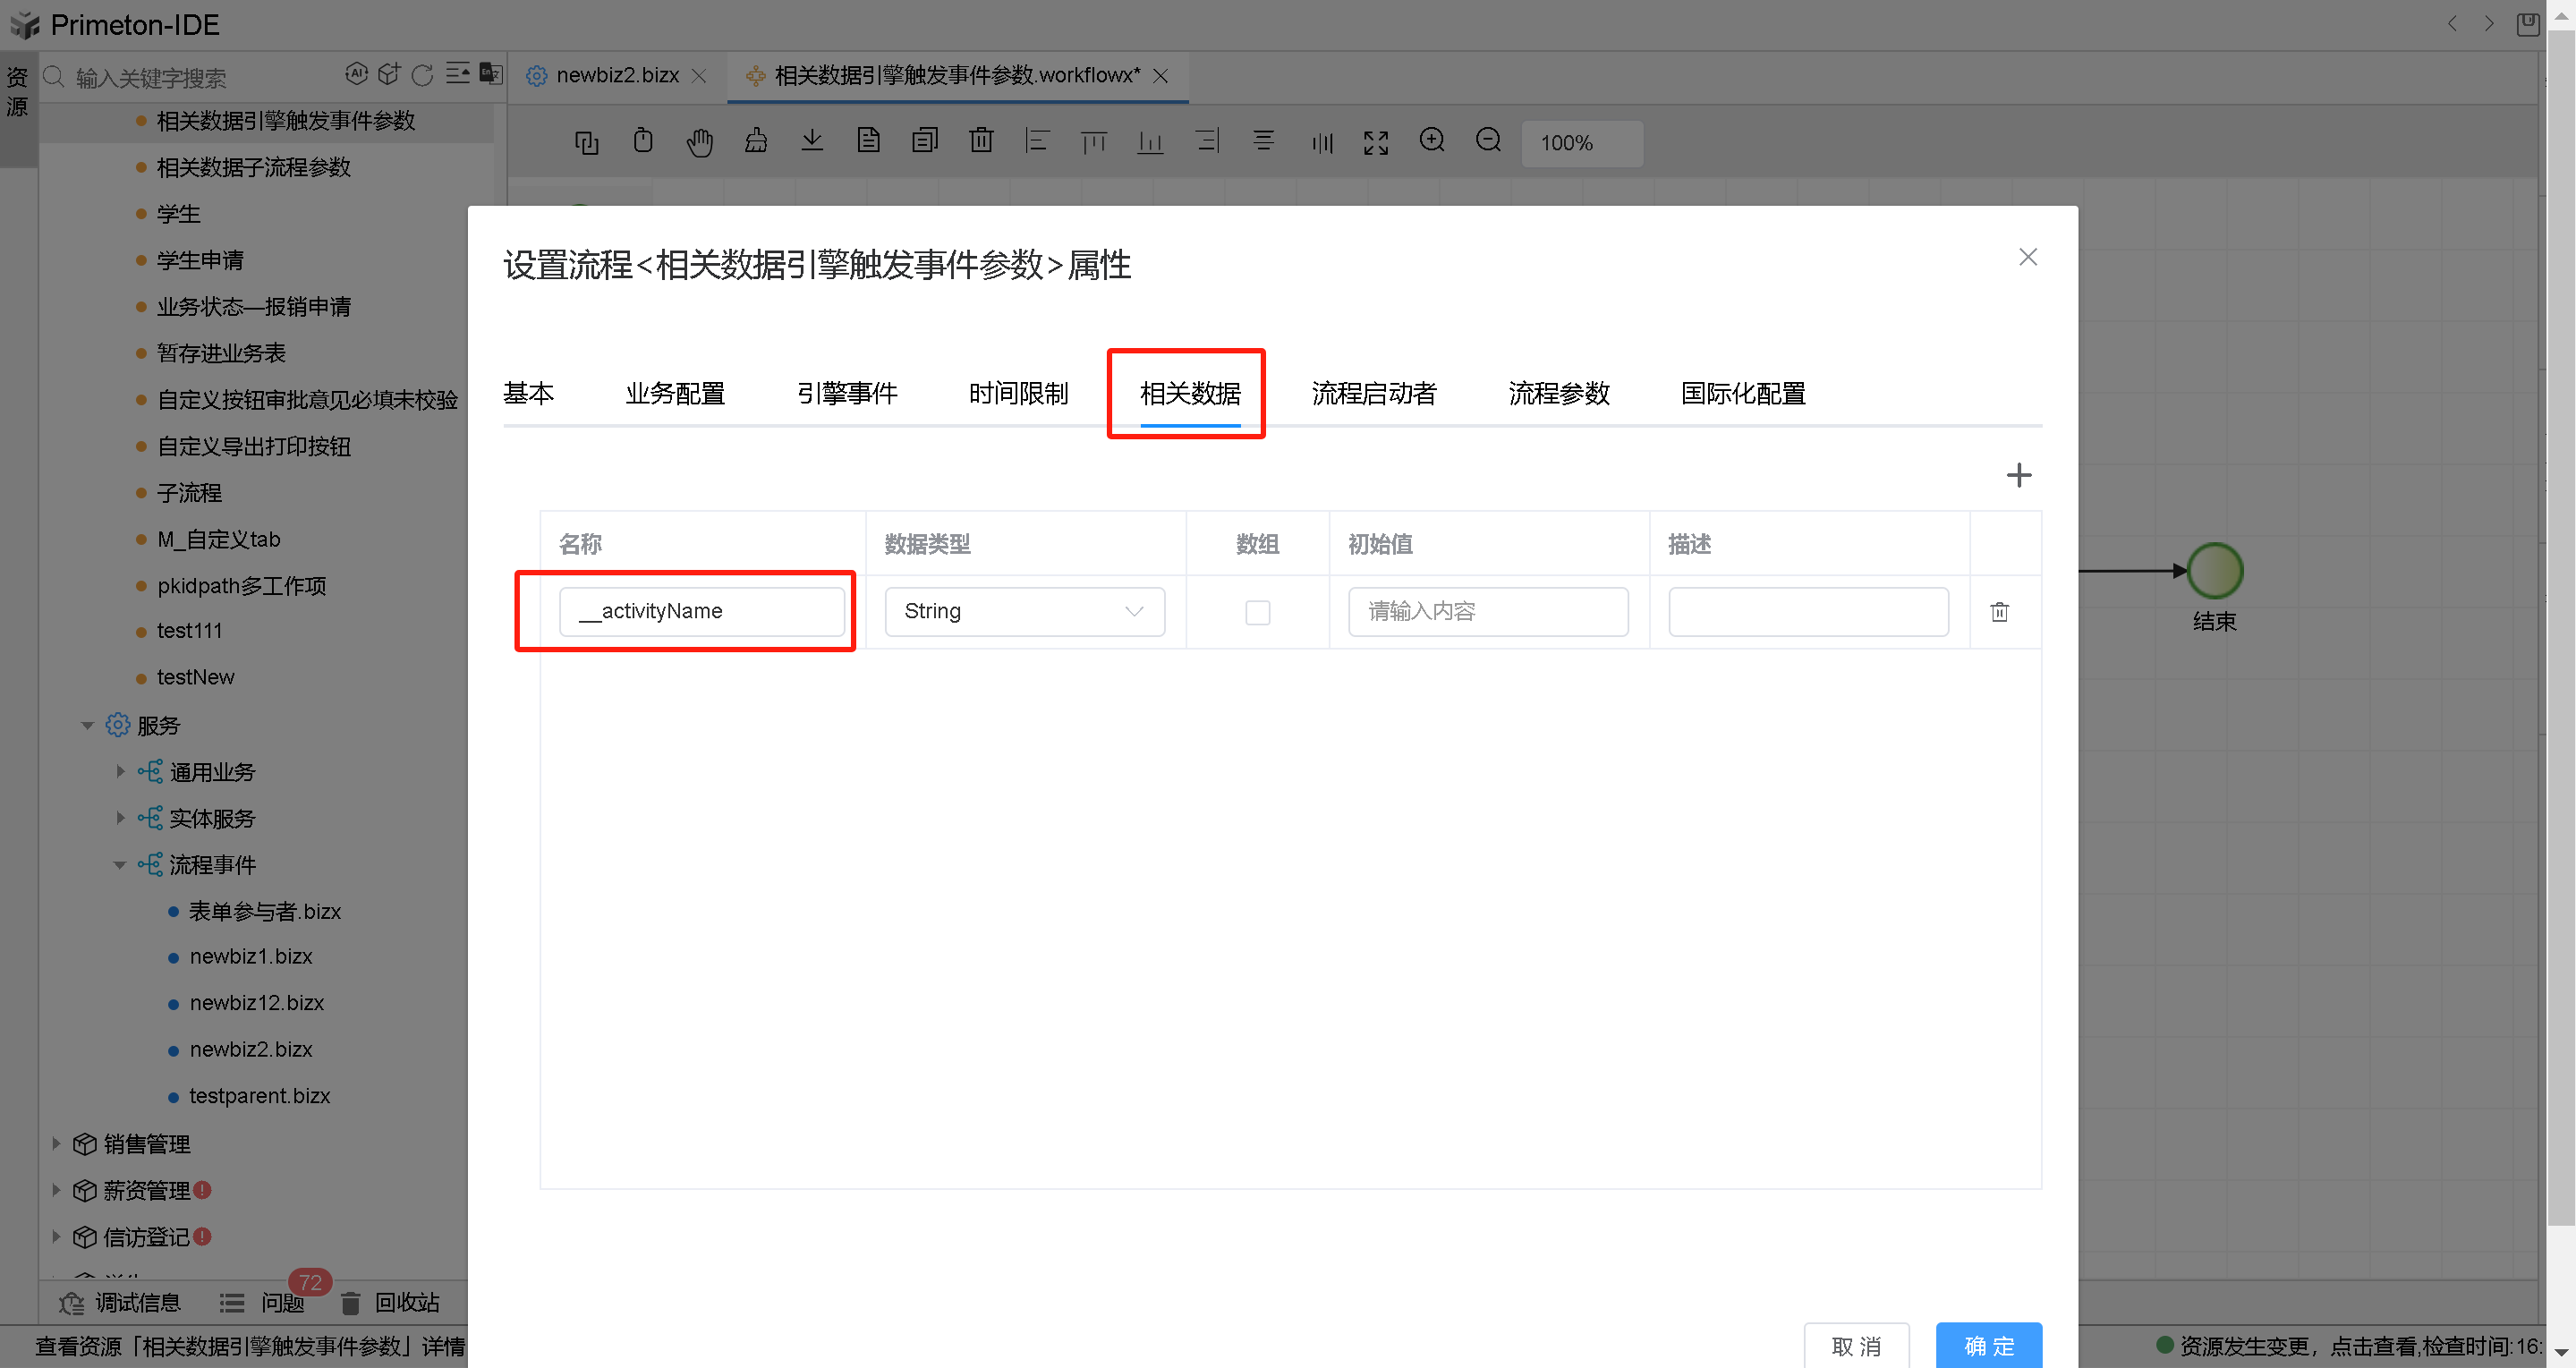Open the recycle bin (回收站) at bottom
The height and width of the screenshot is (1368, 2576).
[x=407, y=1302]
